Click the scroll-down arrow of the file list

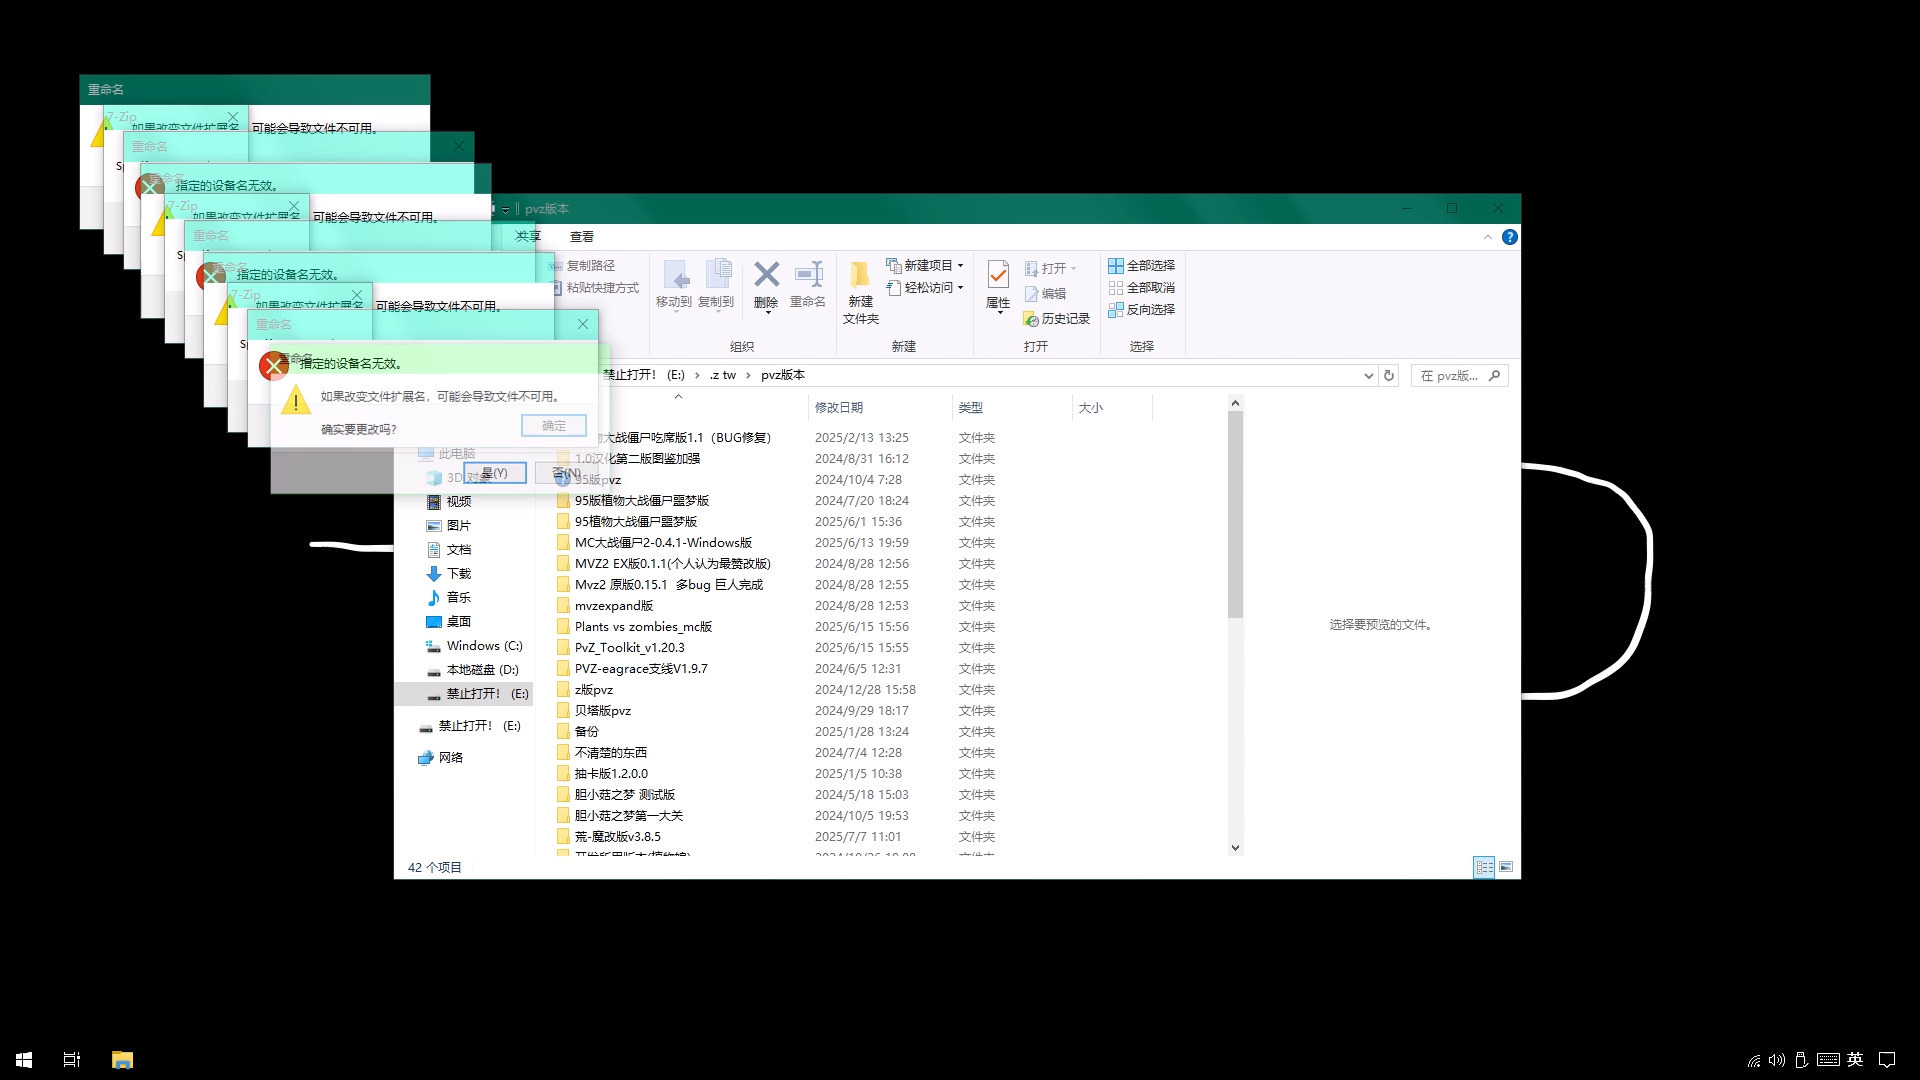pos(1235,847)
